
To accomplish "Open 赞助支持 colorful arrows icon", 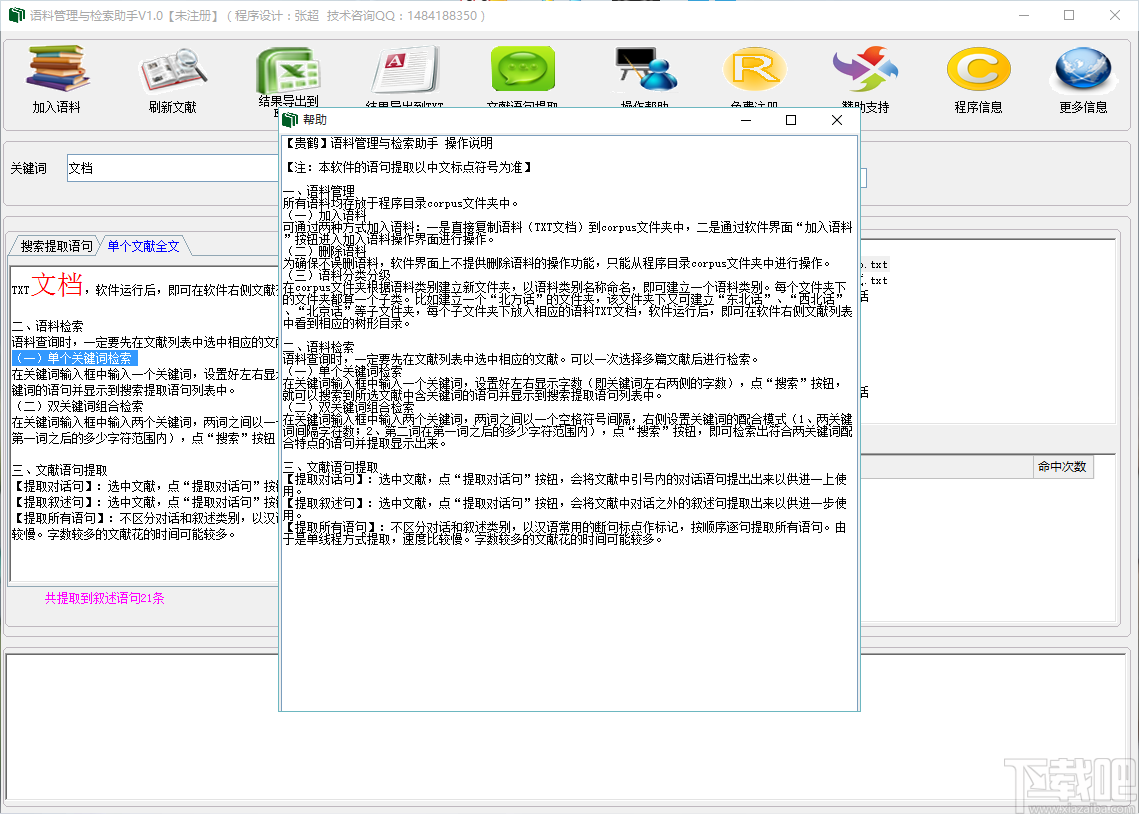I will [x=865, y=70].
